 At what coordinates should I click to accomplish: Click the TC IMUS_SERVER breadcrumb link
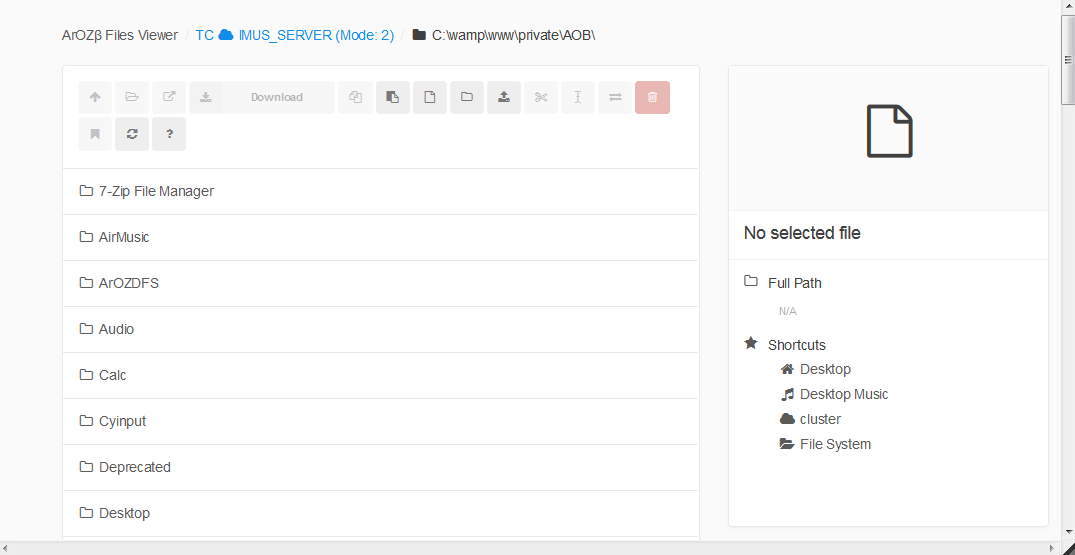tap(294, 35)
